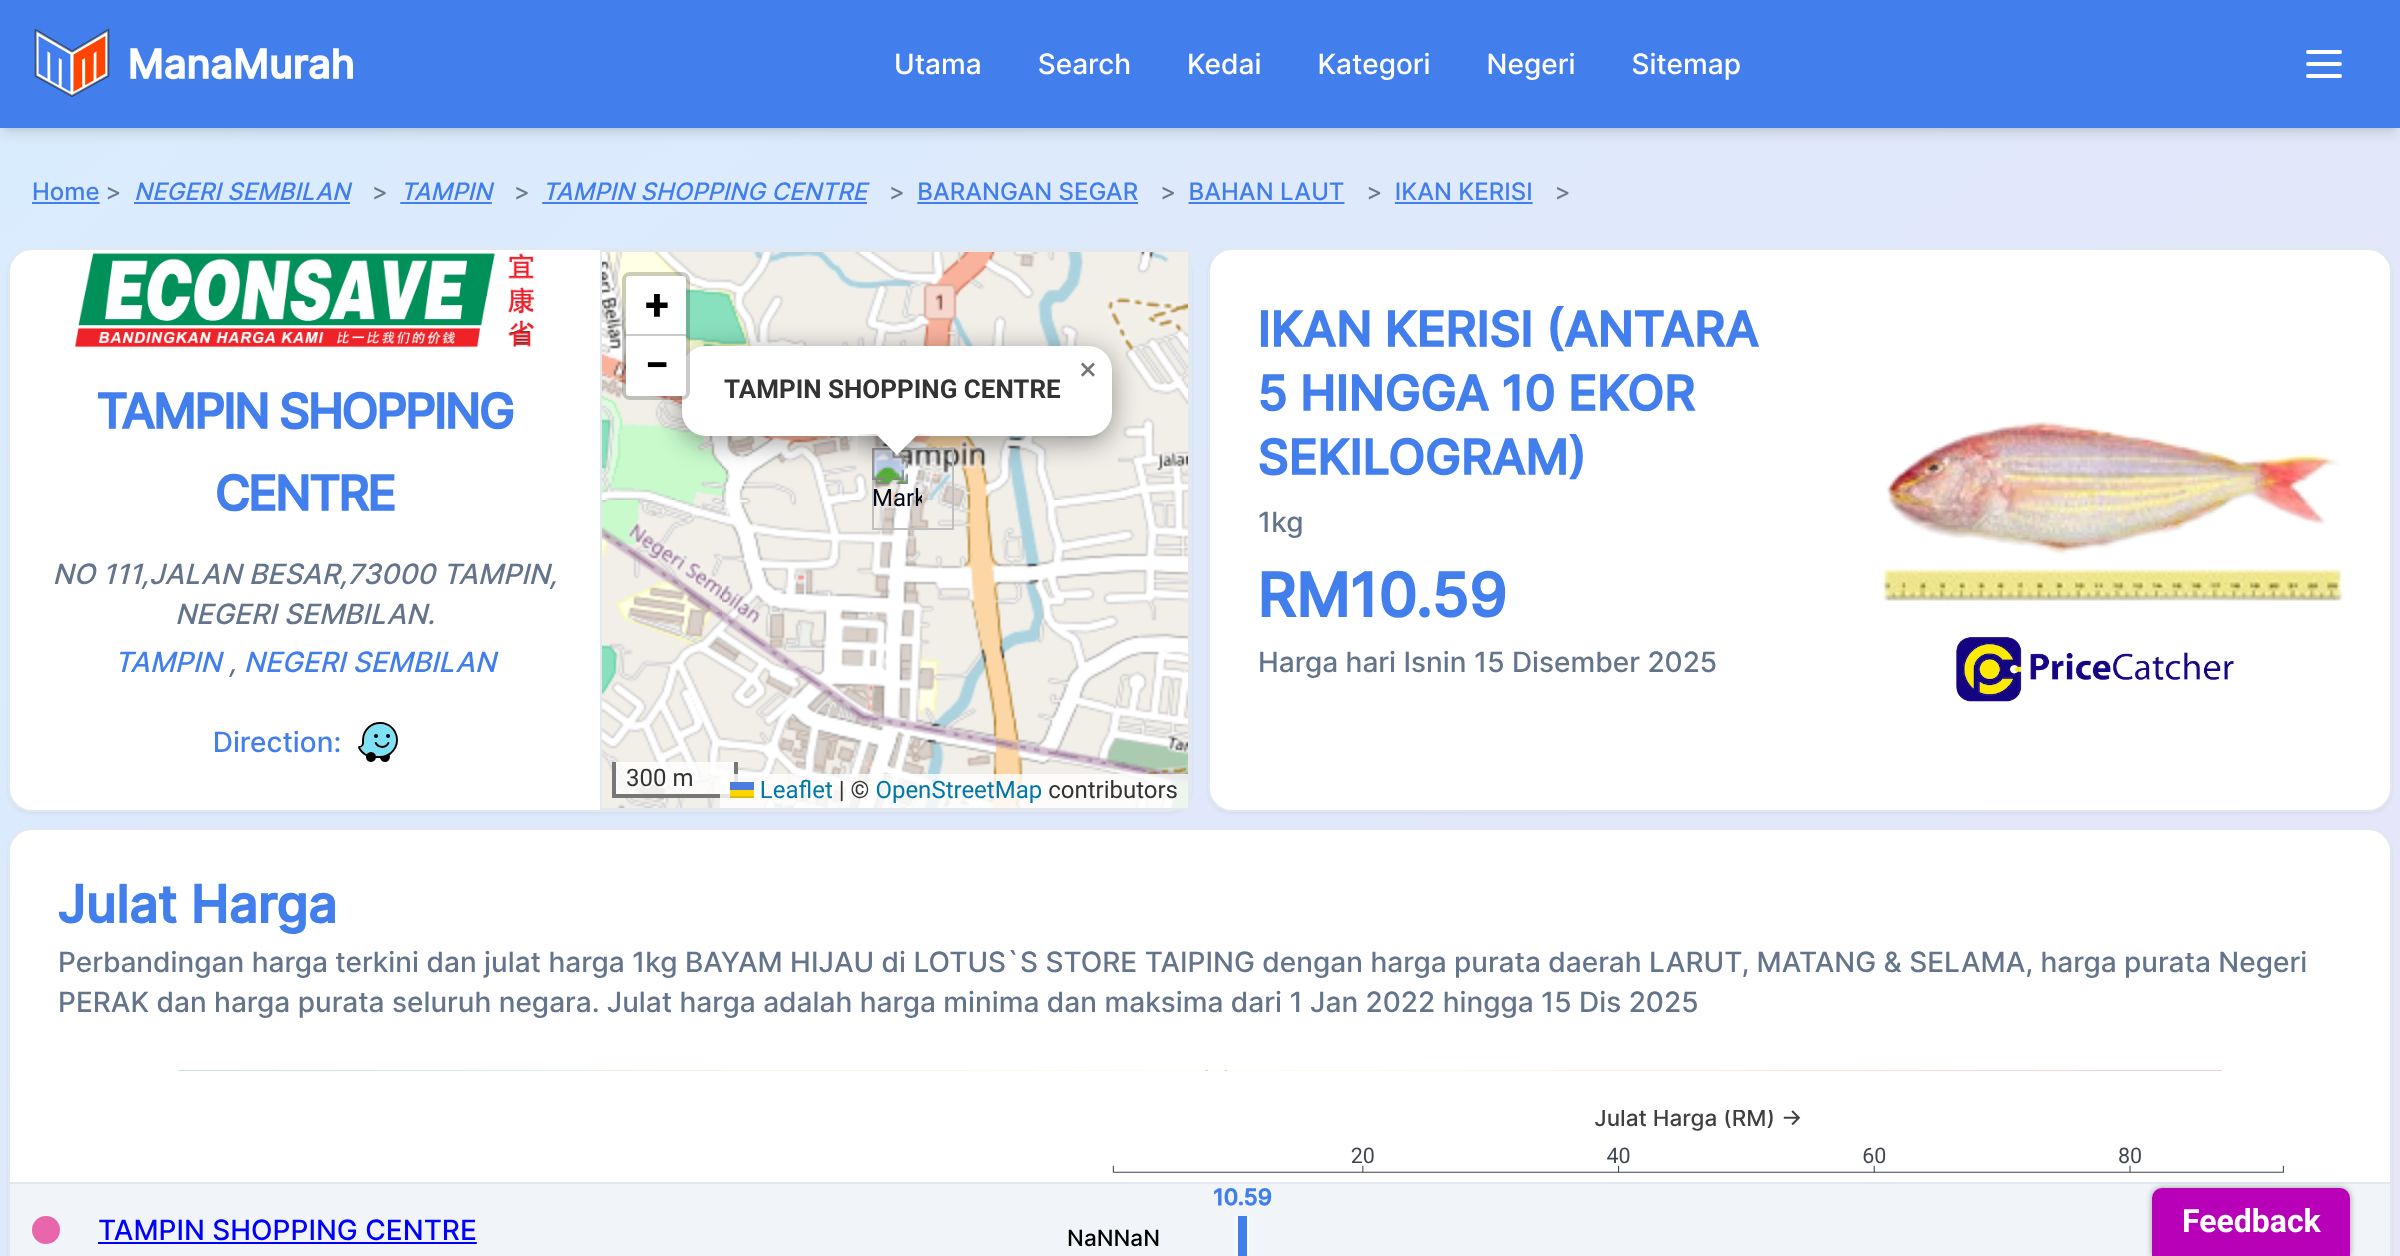The height and width of the screenshot is (1256, 2400).
Task: Click the Ikan Kerisi fish image
Action: click(x=2110, y=487)
